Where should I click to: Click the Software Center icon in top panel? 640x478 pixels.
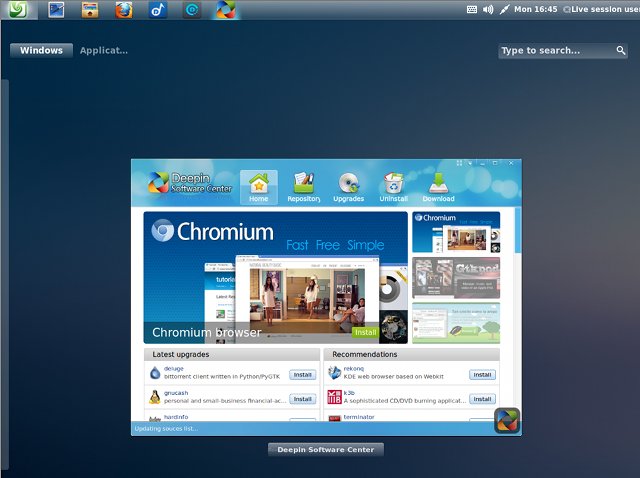pos(226,10)
